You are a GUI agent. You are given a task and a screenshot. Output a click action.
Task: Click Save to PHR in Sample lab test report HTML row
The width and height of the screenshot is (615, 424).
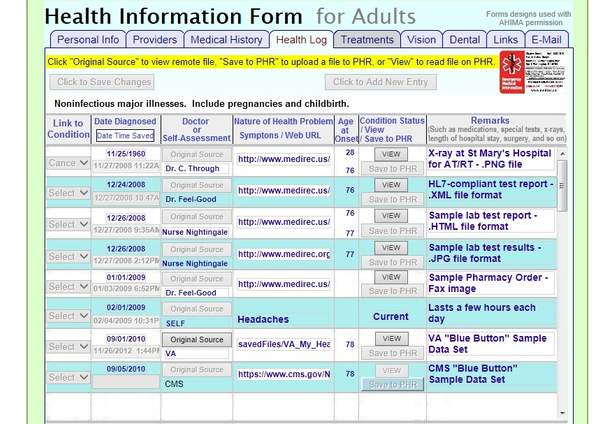coord(393,231)
